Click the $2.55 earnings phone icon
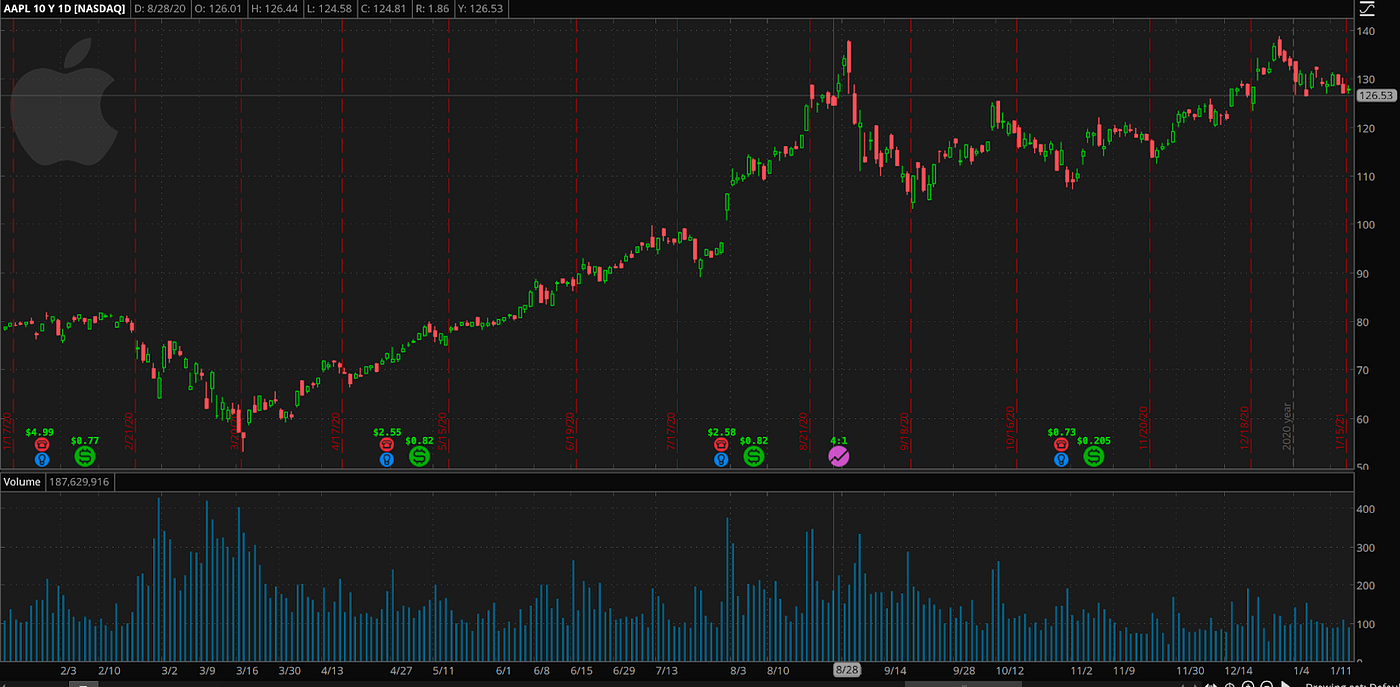1400x687 pixels. [387, 444]
